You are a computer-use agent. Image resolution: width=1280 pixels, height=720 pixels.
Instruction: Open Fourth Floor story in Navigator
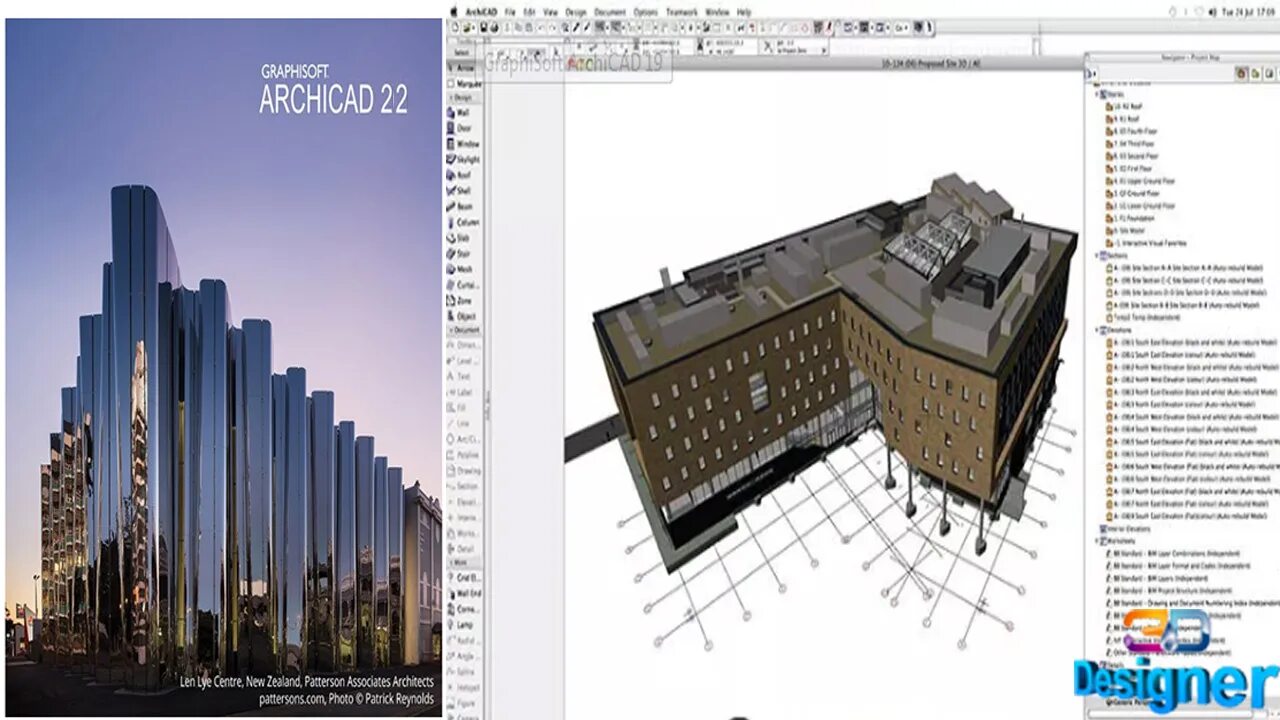tap(1131, 131)
